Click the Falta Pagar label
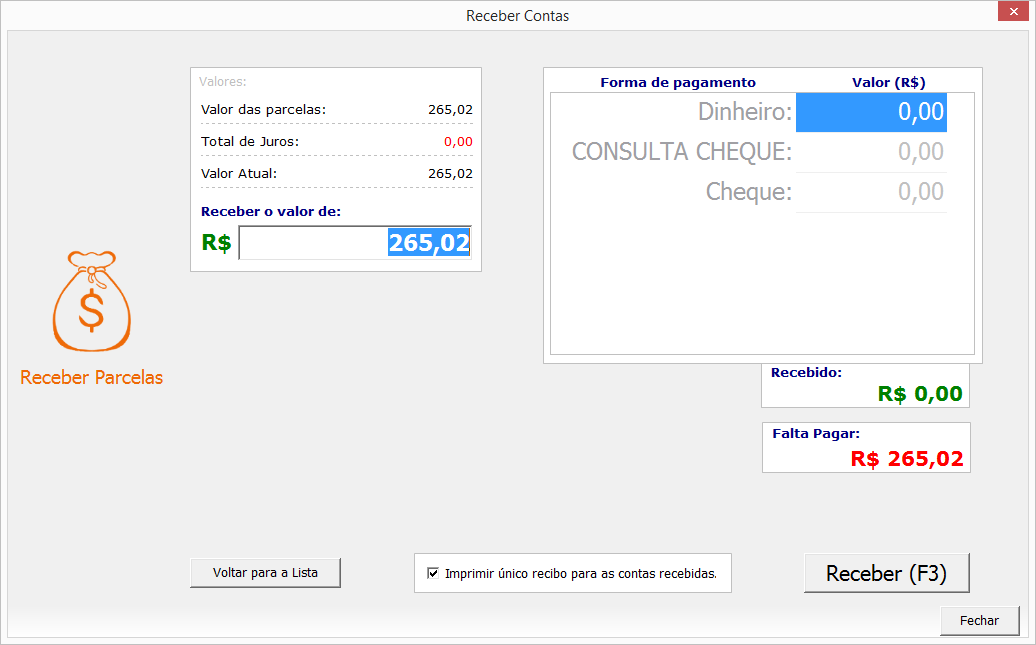The width and height of the screenshot is (1036, 645). coord(816,434)
